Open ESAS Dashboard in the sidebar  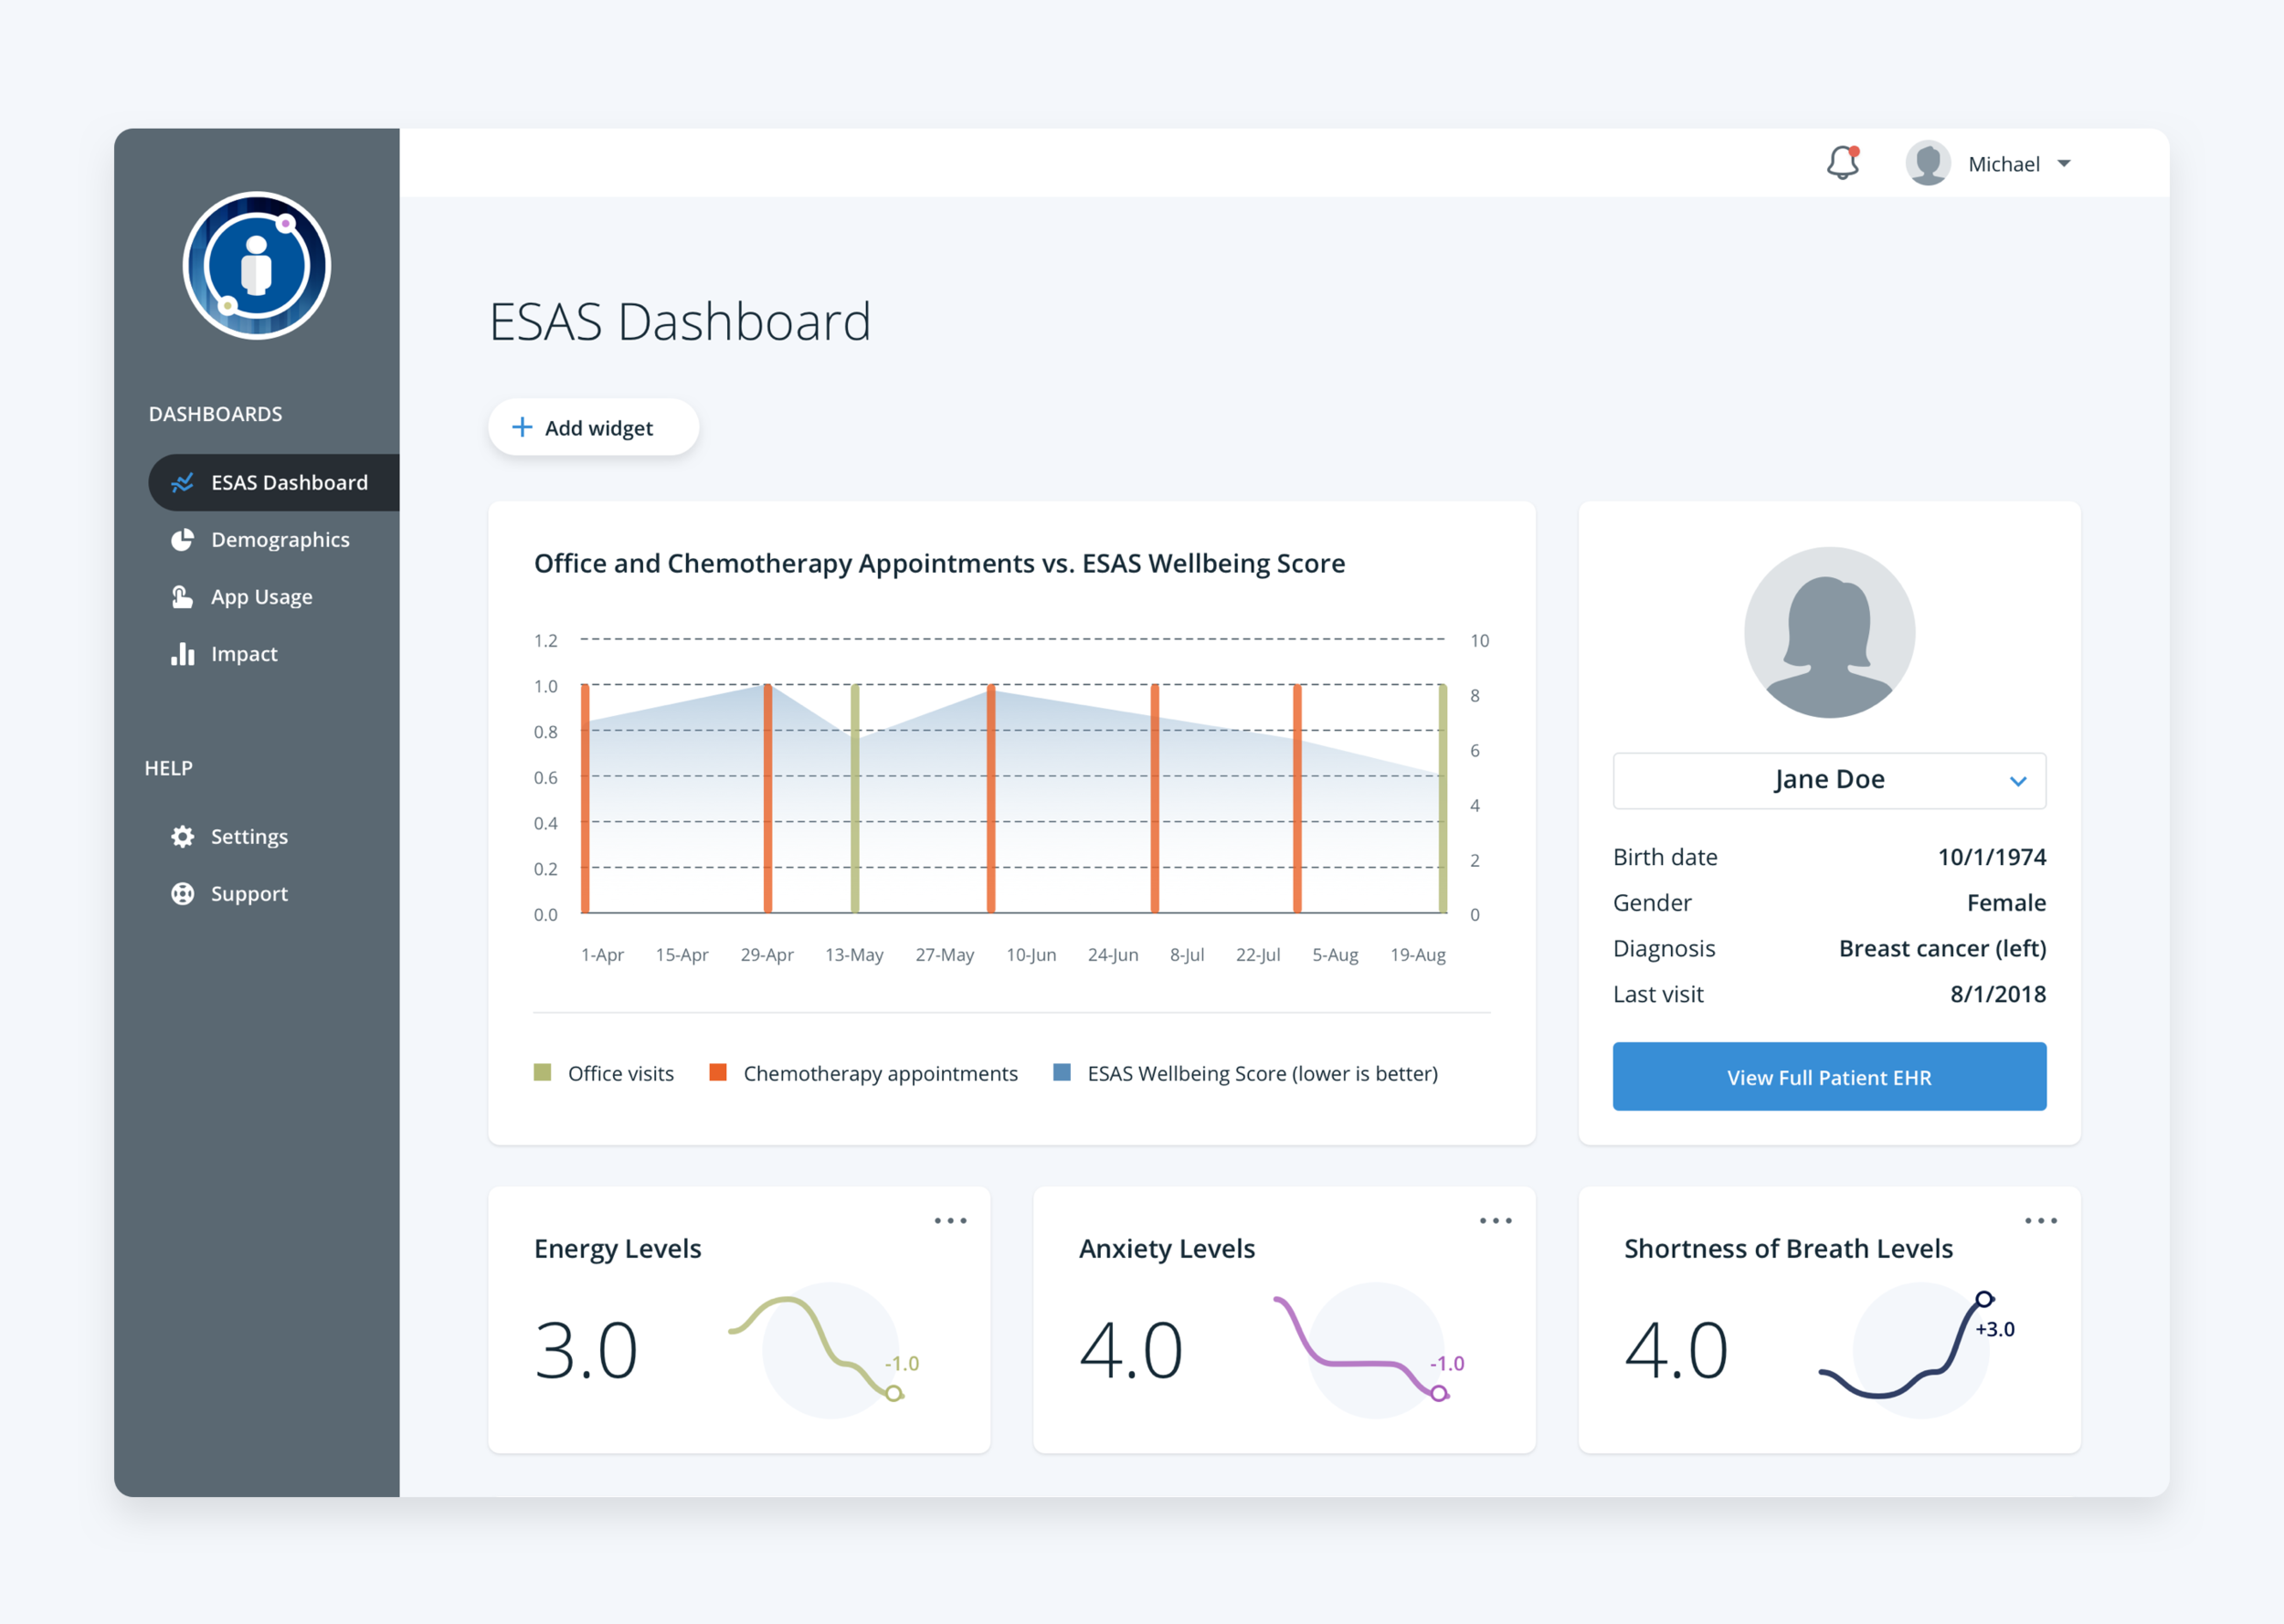(x=274, y=483)
